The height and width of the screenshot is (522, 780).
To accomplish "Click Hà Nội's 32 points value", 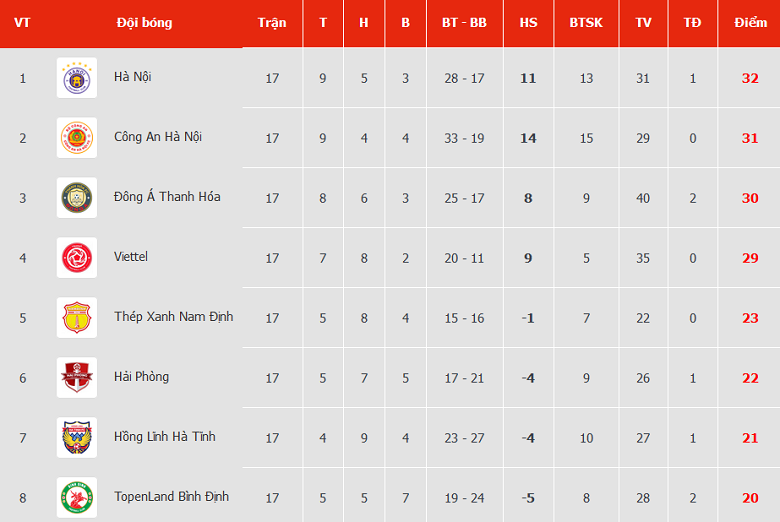I will tap(750, 78).
